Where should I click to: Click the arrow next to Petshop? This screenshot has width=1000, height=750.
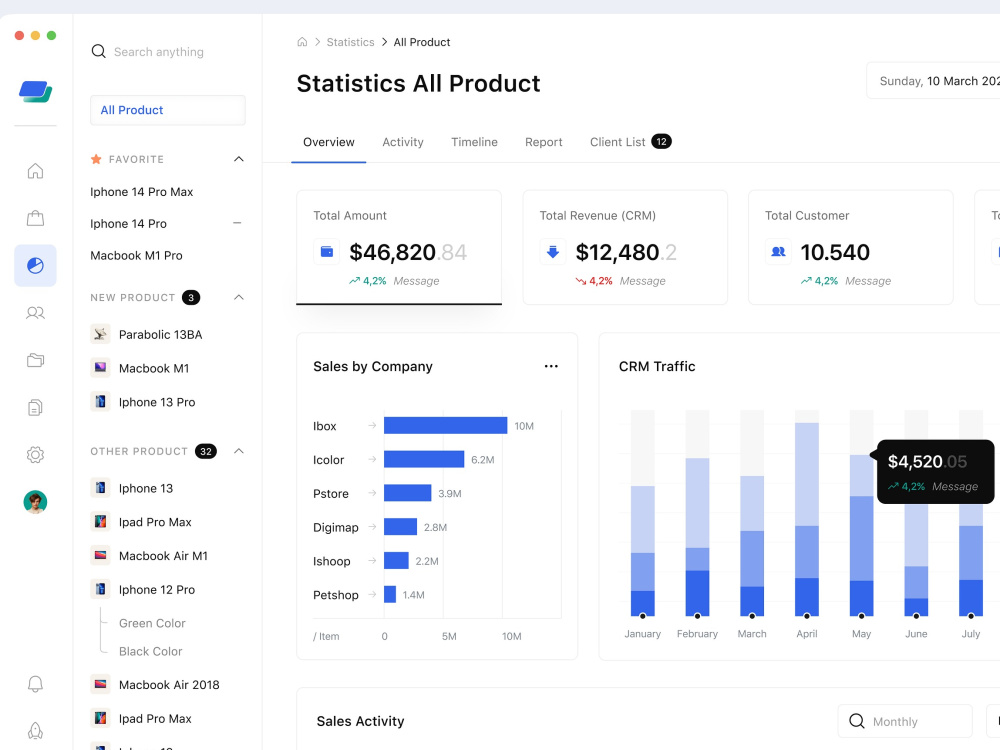(372, 594)
